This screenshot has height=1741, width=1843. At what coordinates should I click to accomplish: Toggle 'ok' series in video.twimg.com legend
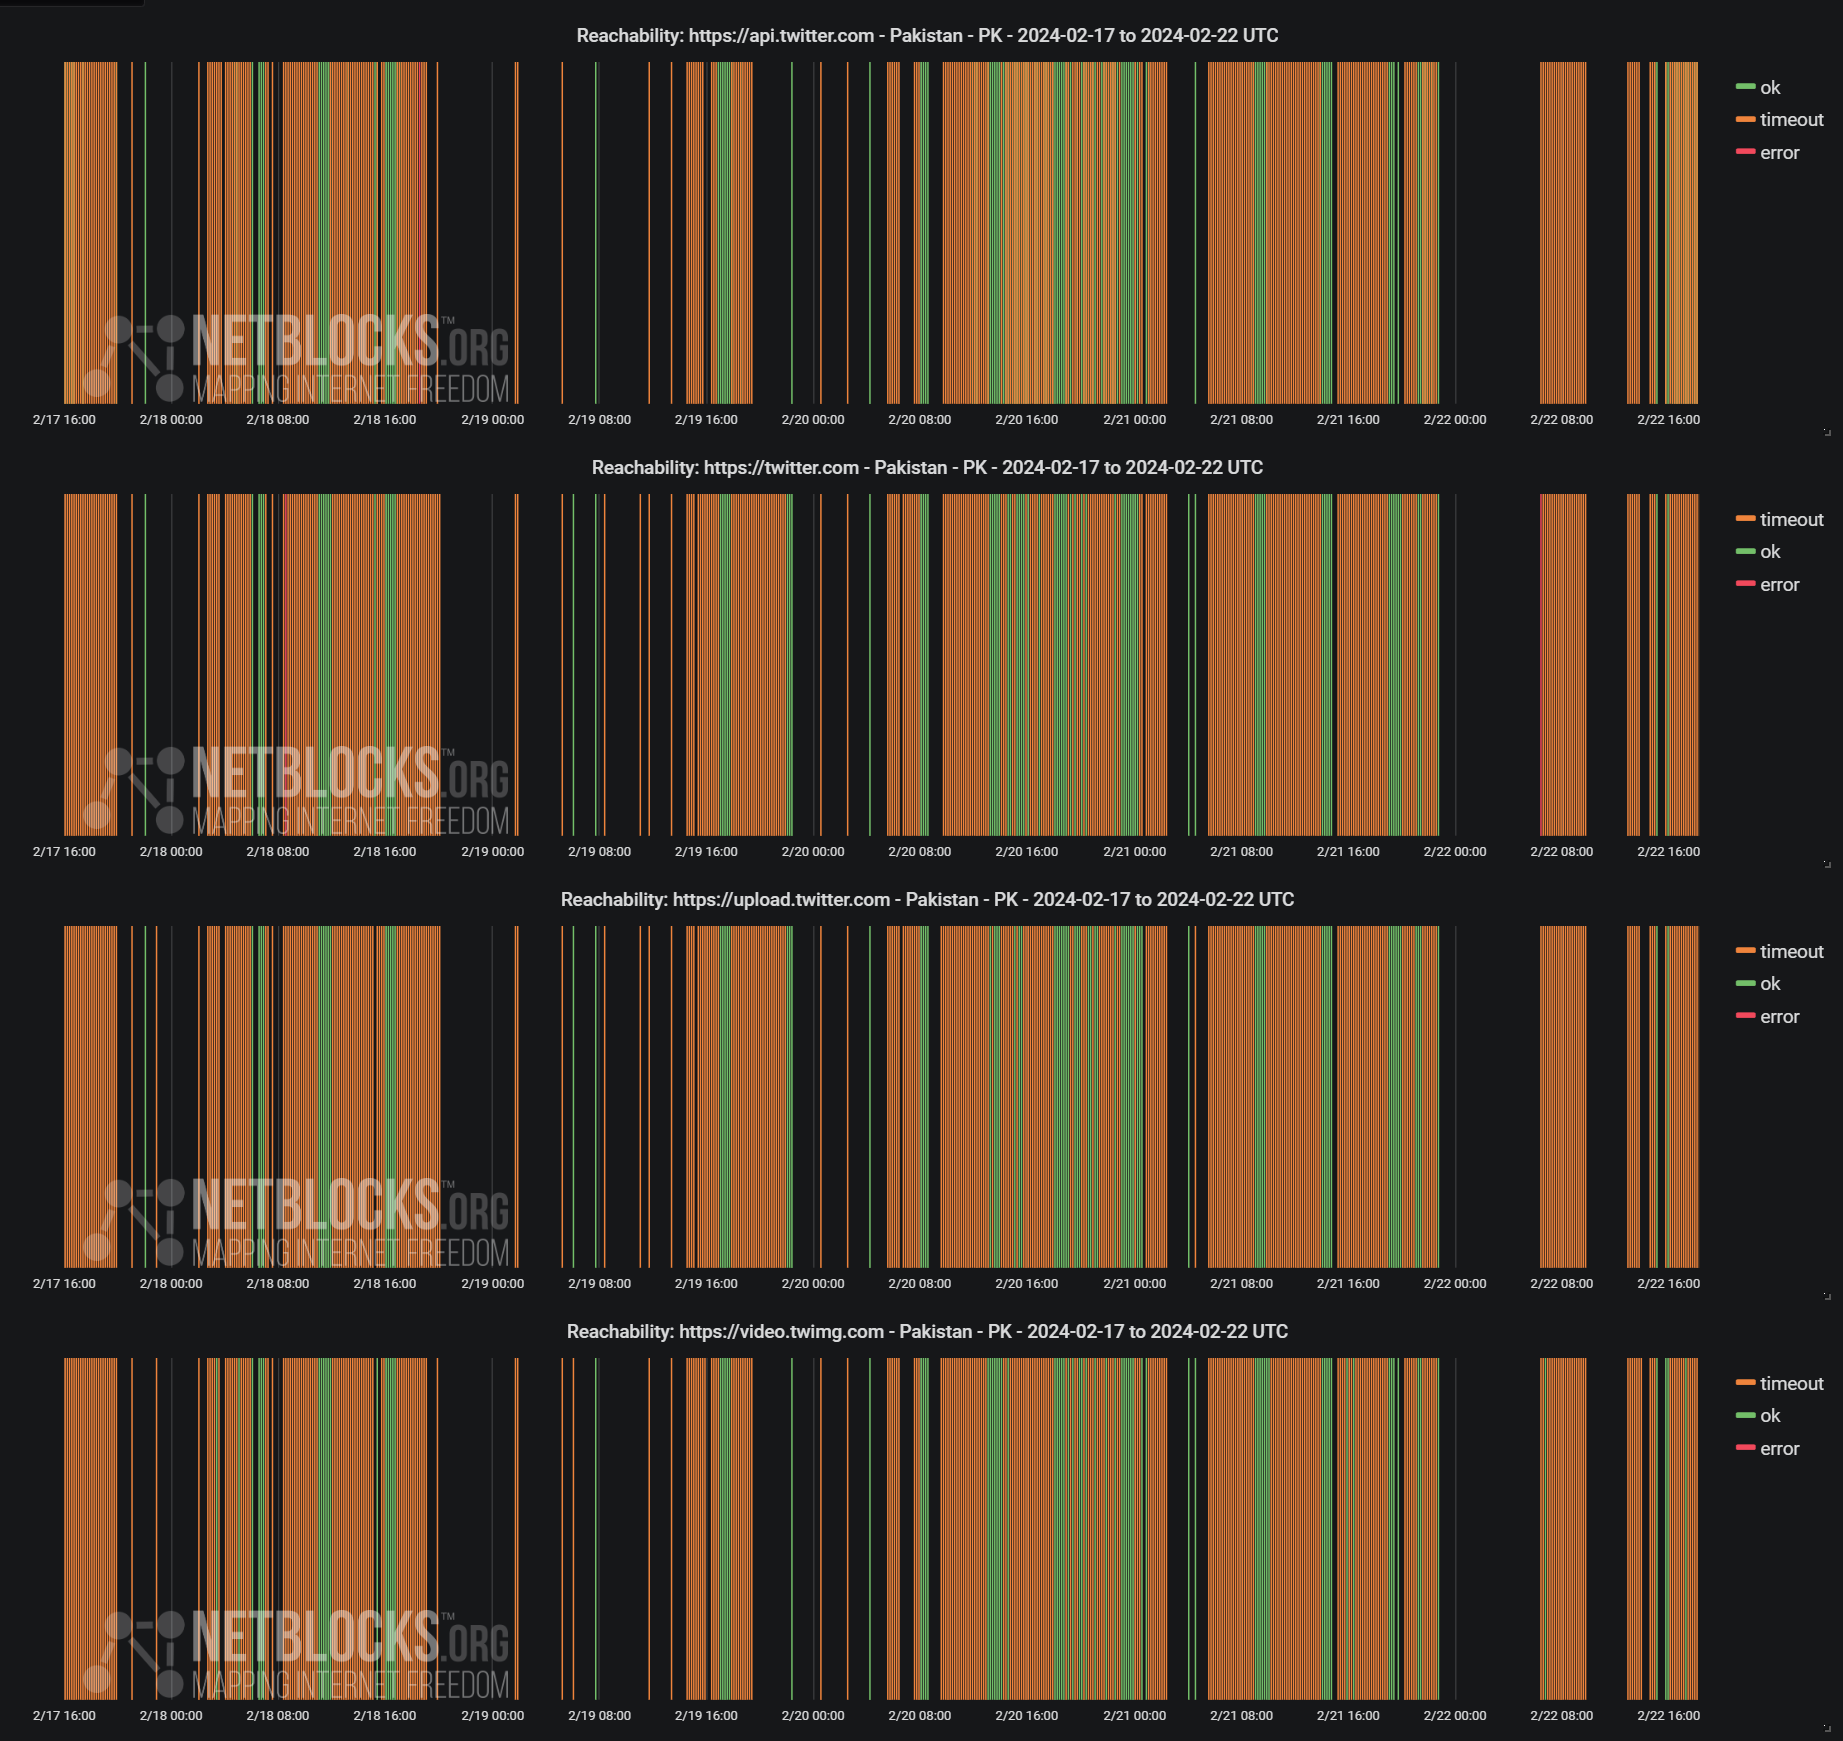click(1769, 1416)
